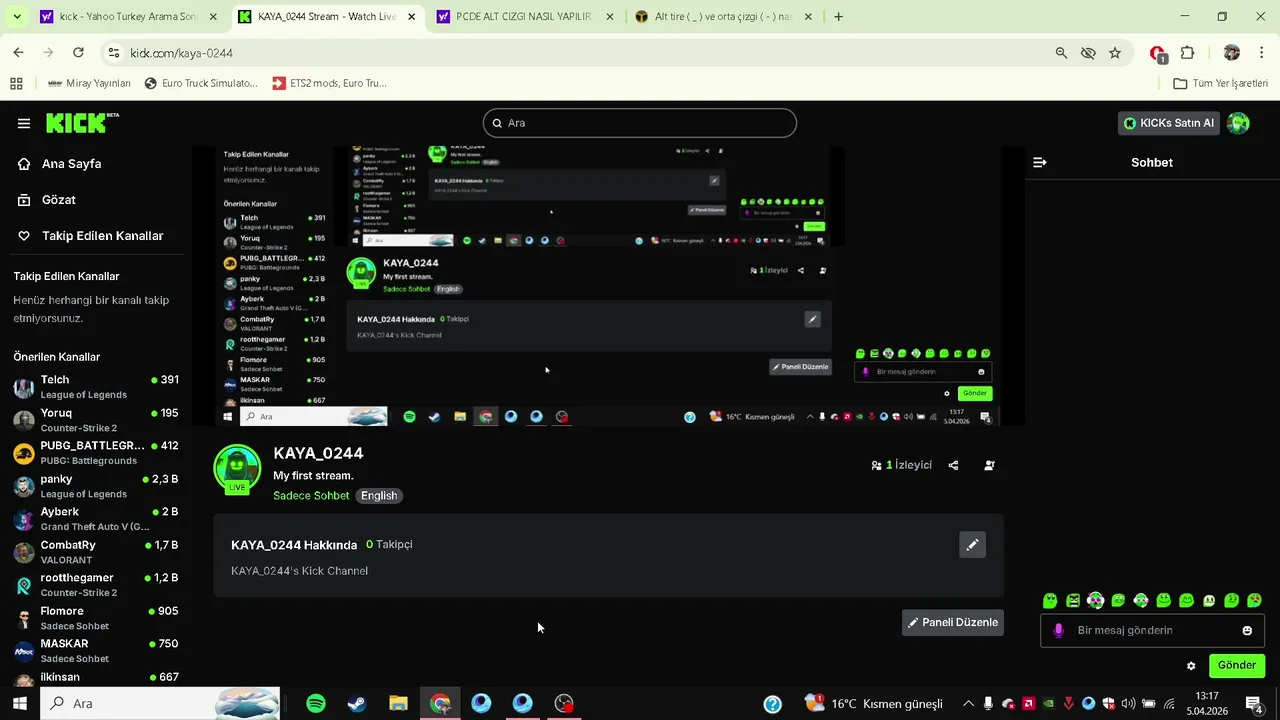Open the browser zoom magnifier icon

coord(1061,53)
